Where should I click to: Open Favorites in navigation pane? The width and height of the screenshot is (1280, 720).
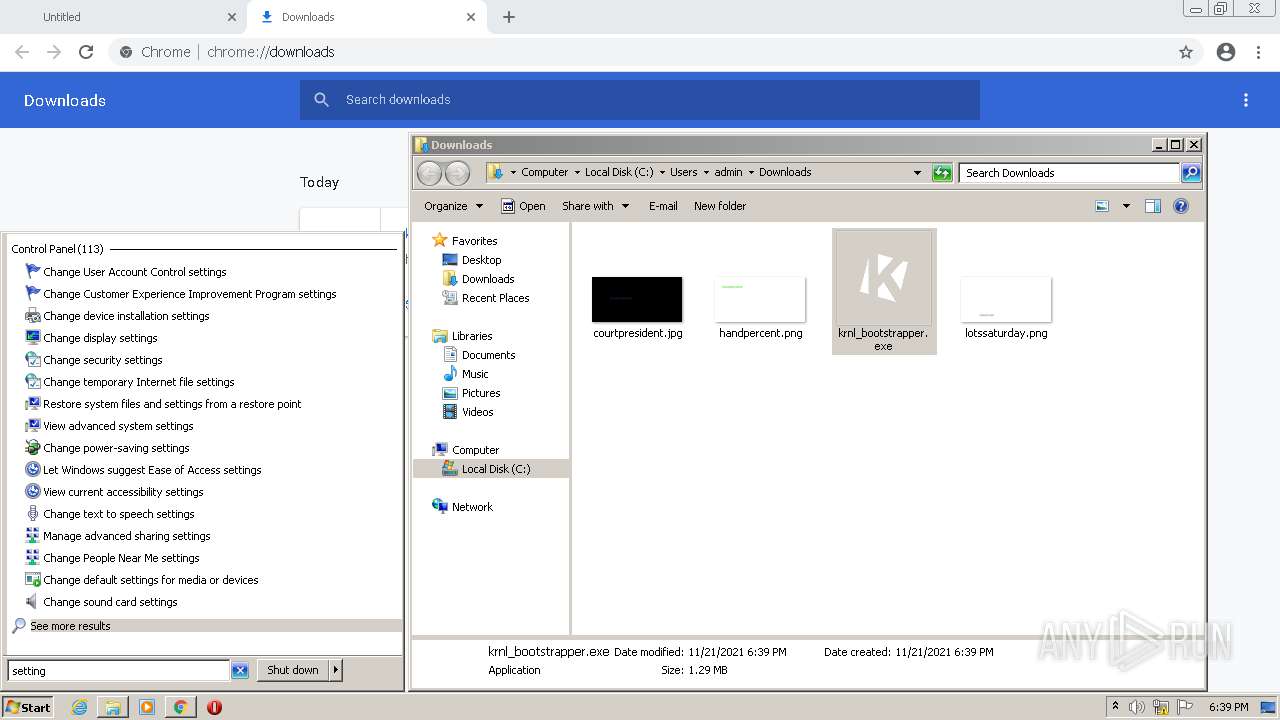pos(474,241)
